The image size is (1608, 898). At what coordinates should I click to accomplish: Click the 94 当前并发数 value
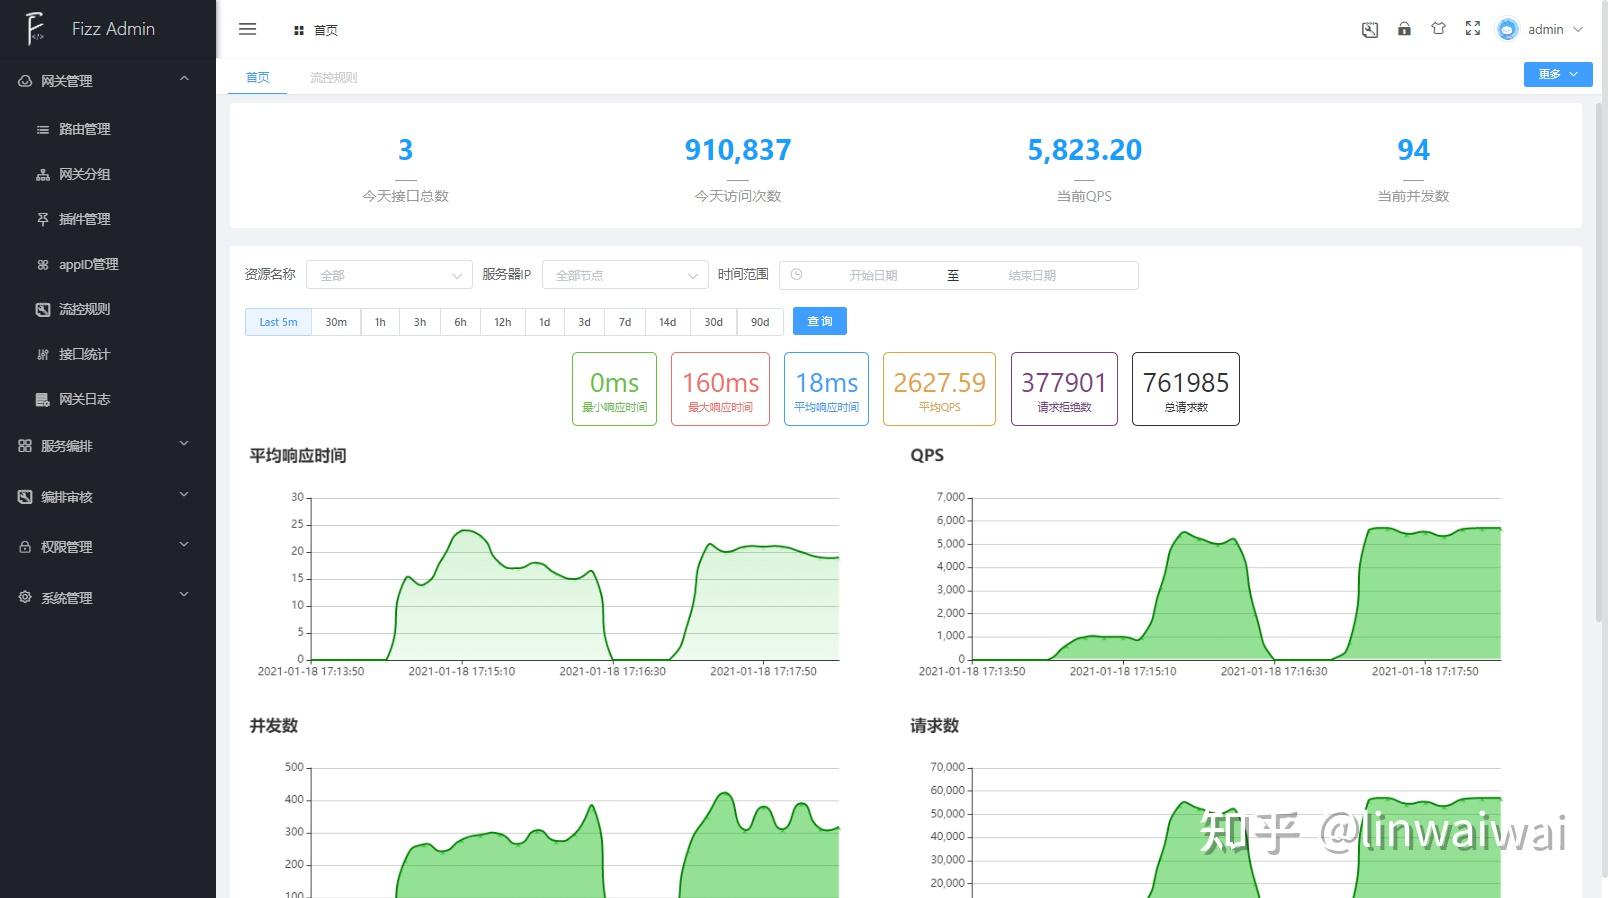(x=1413, y=150)
